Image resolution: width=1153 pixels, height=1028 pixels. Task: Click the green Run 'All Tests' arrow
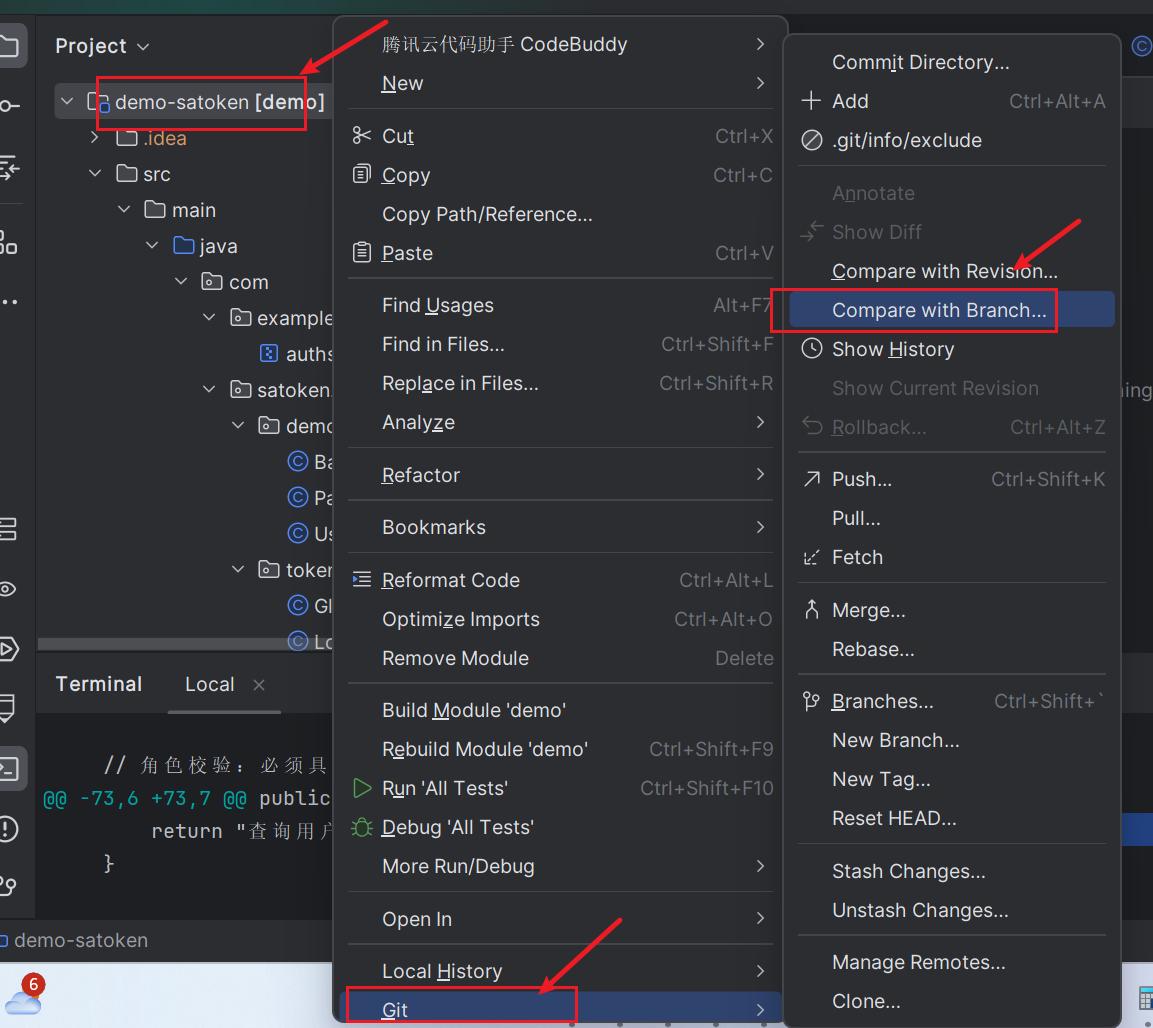point(361,788)
